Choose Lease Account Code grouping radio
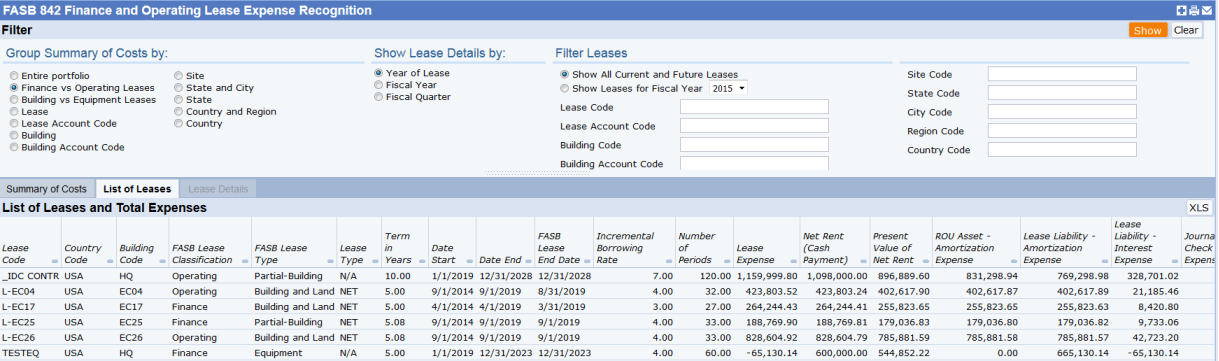 13,124
